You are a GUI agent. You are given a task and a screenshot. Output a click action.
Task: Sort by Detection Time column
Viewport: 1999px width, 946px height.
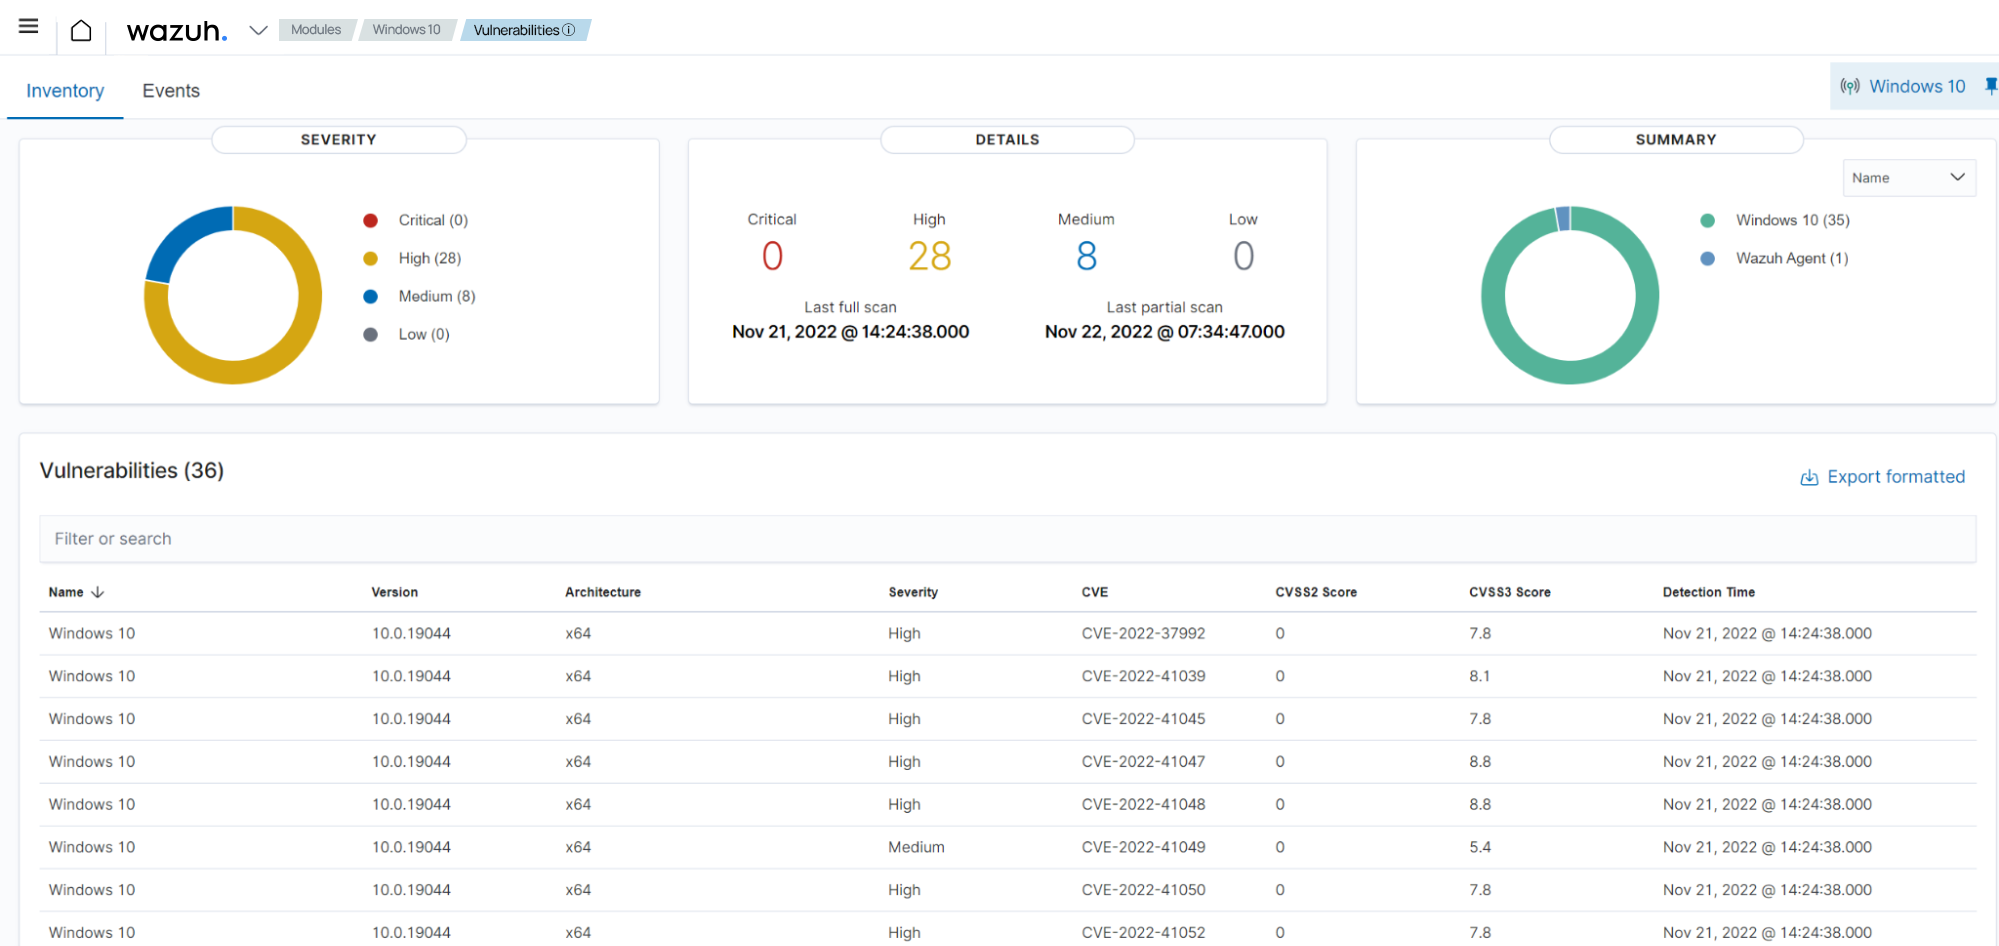(x=1709, y=592)
